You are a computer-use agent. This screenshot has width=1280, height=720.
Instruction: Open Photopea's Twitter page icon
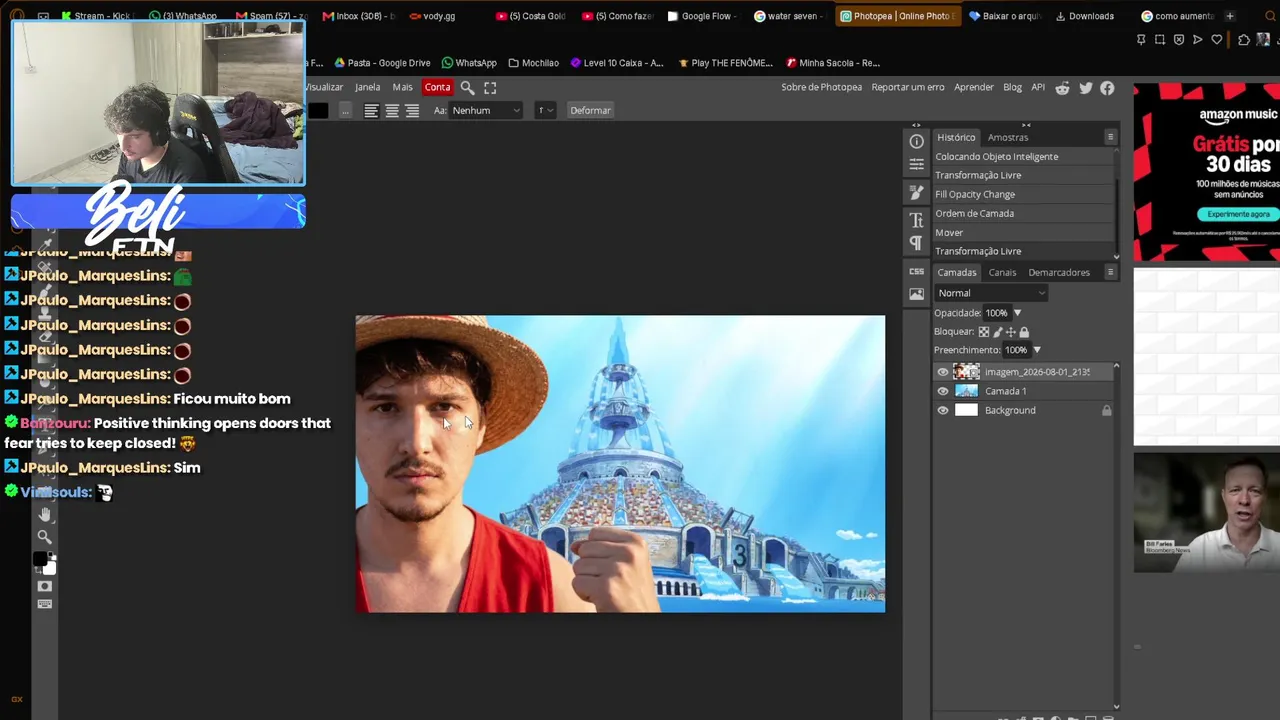[x=1085, y=88]
